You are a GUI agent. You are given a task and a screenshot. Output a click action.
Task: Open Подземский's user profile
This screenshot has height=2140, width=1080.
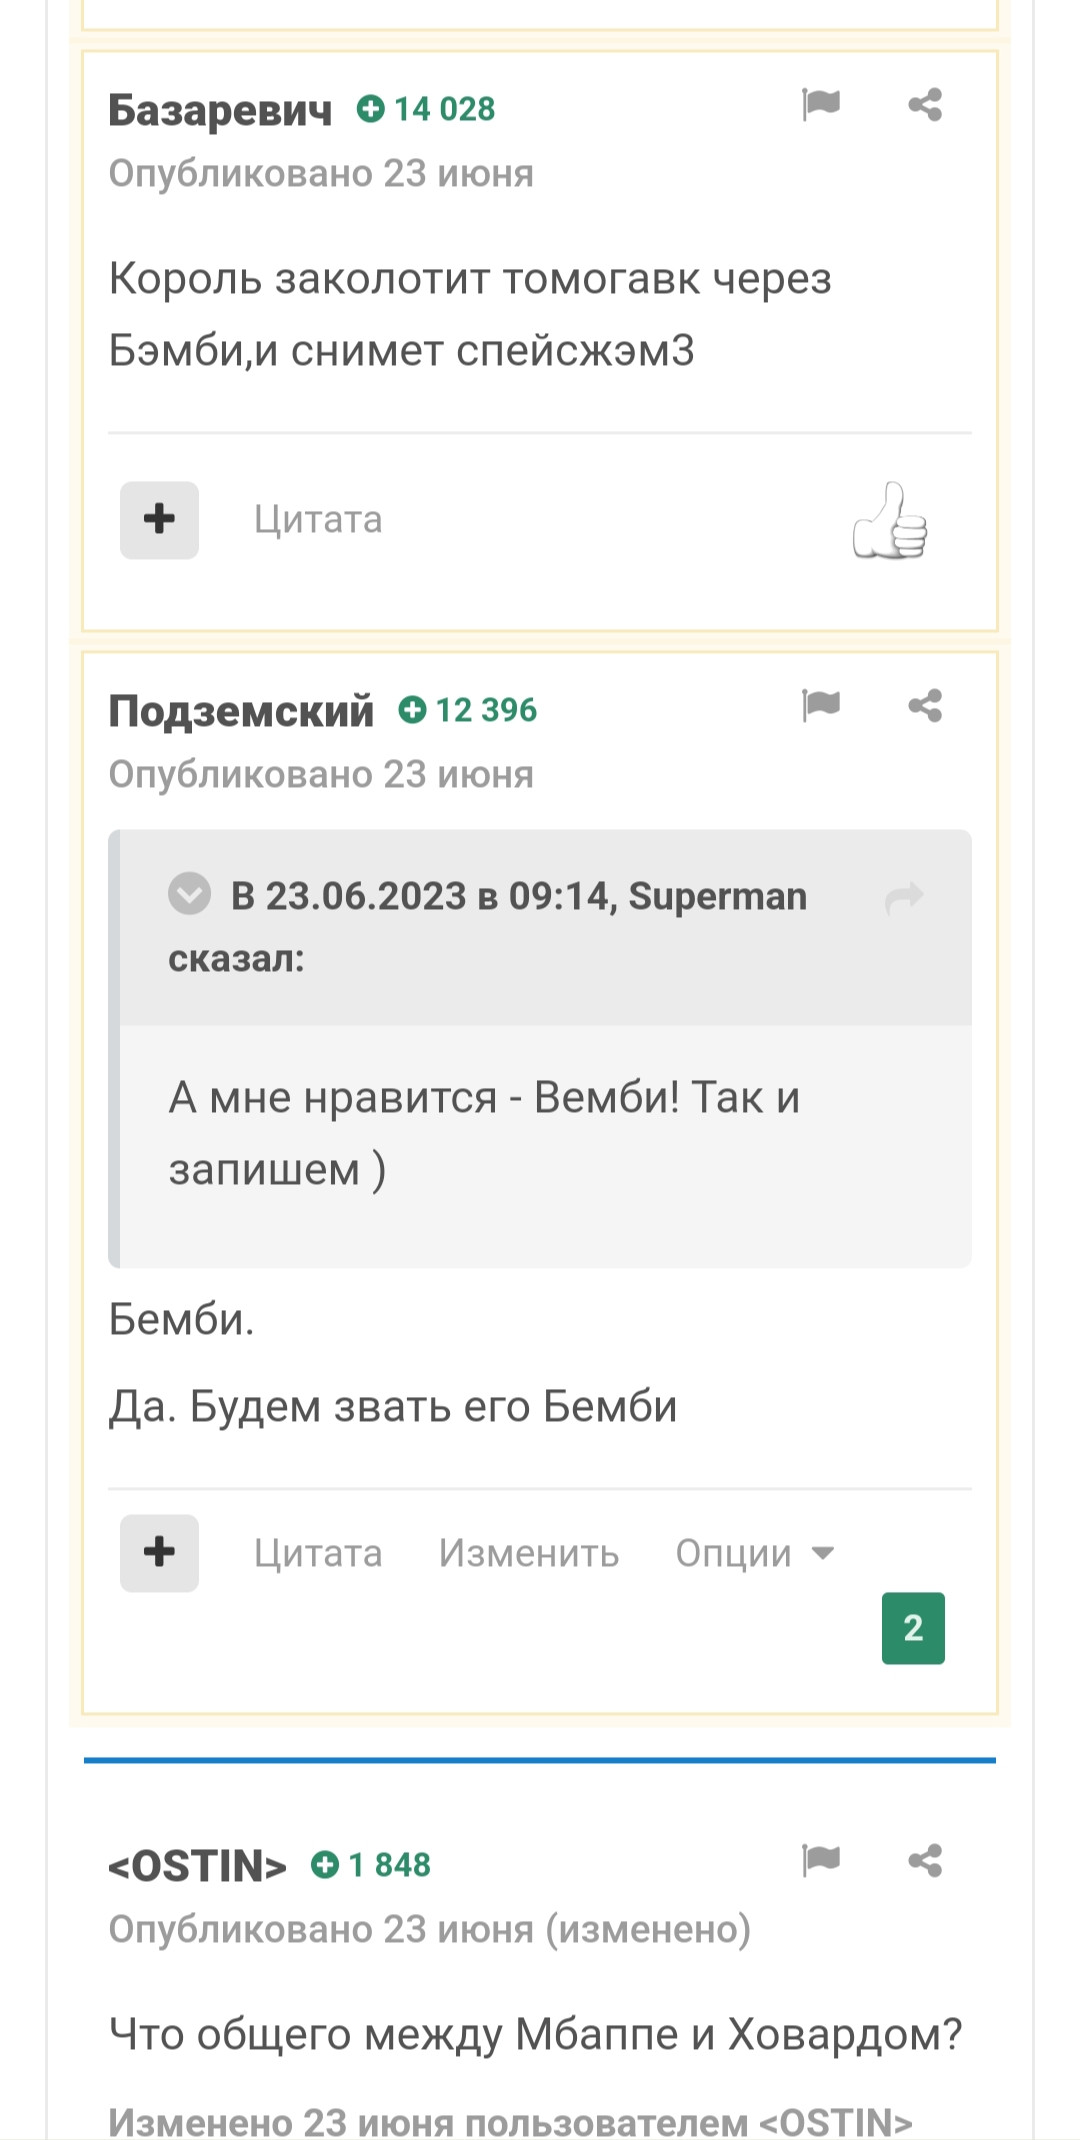(241, 711)
